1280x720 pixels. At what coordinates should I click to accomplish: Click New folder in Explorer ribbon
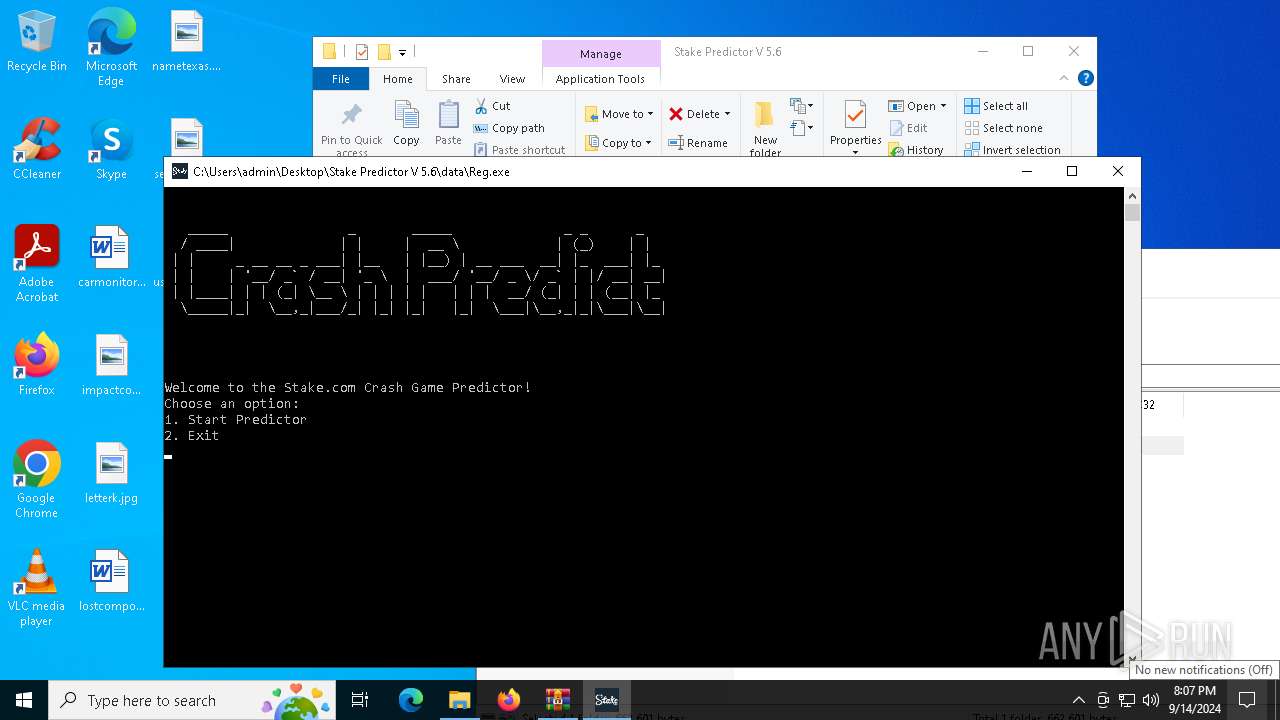click(765, 128)
